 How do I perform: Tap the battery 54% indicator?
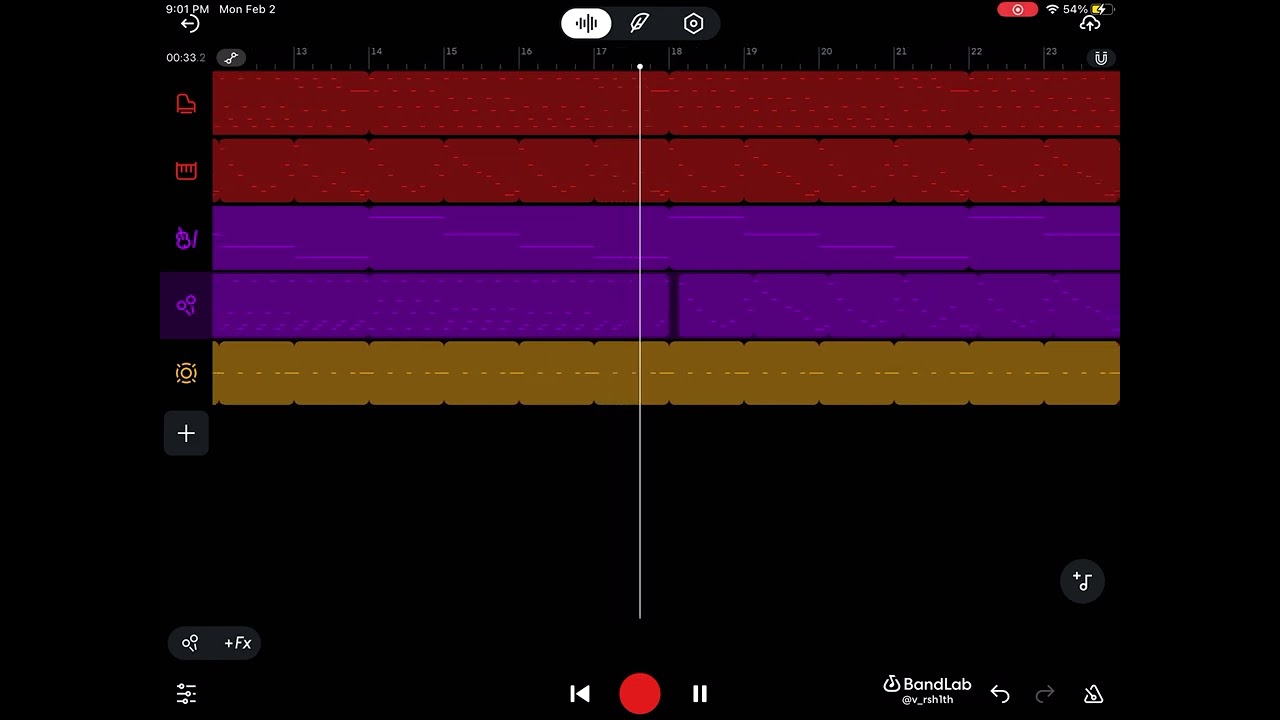[1088, 9]
